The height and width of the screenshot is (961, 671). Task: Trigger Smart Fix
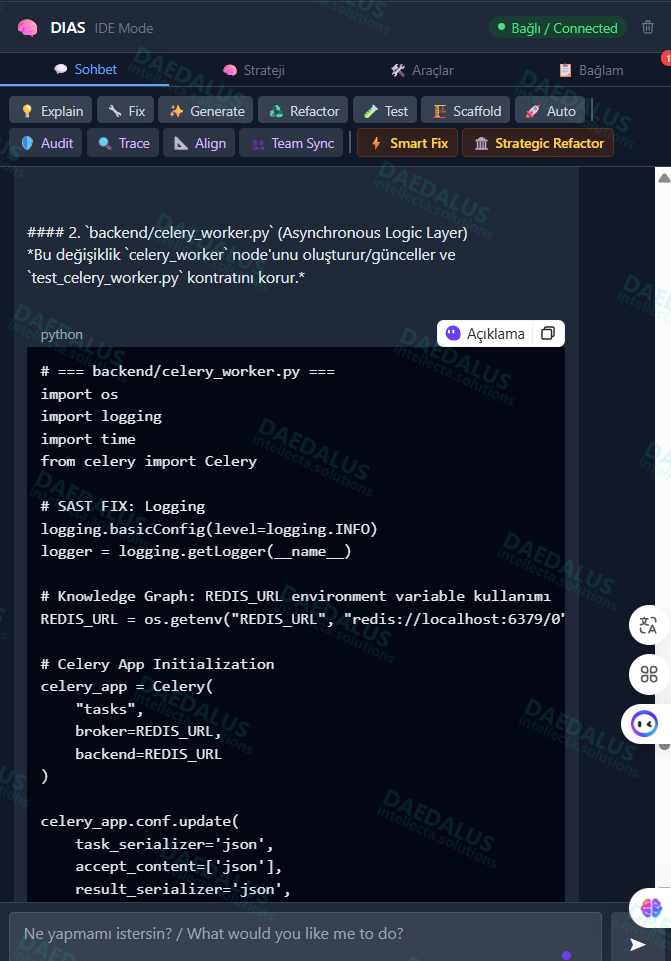coord(408,143)
